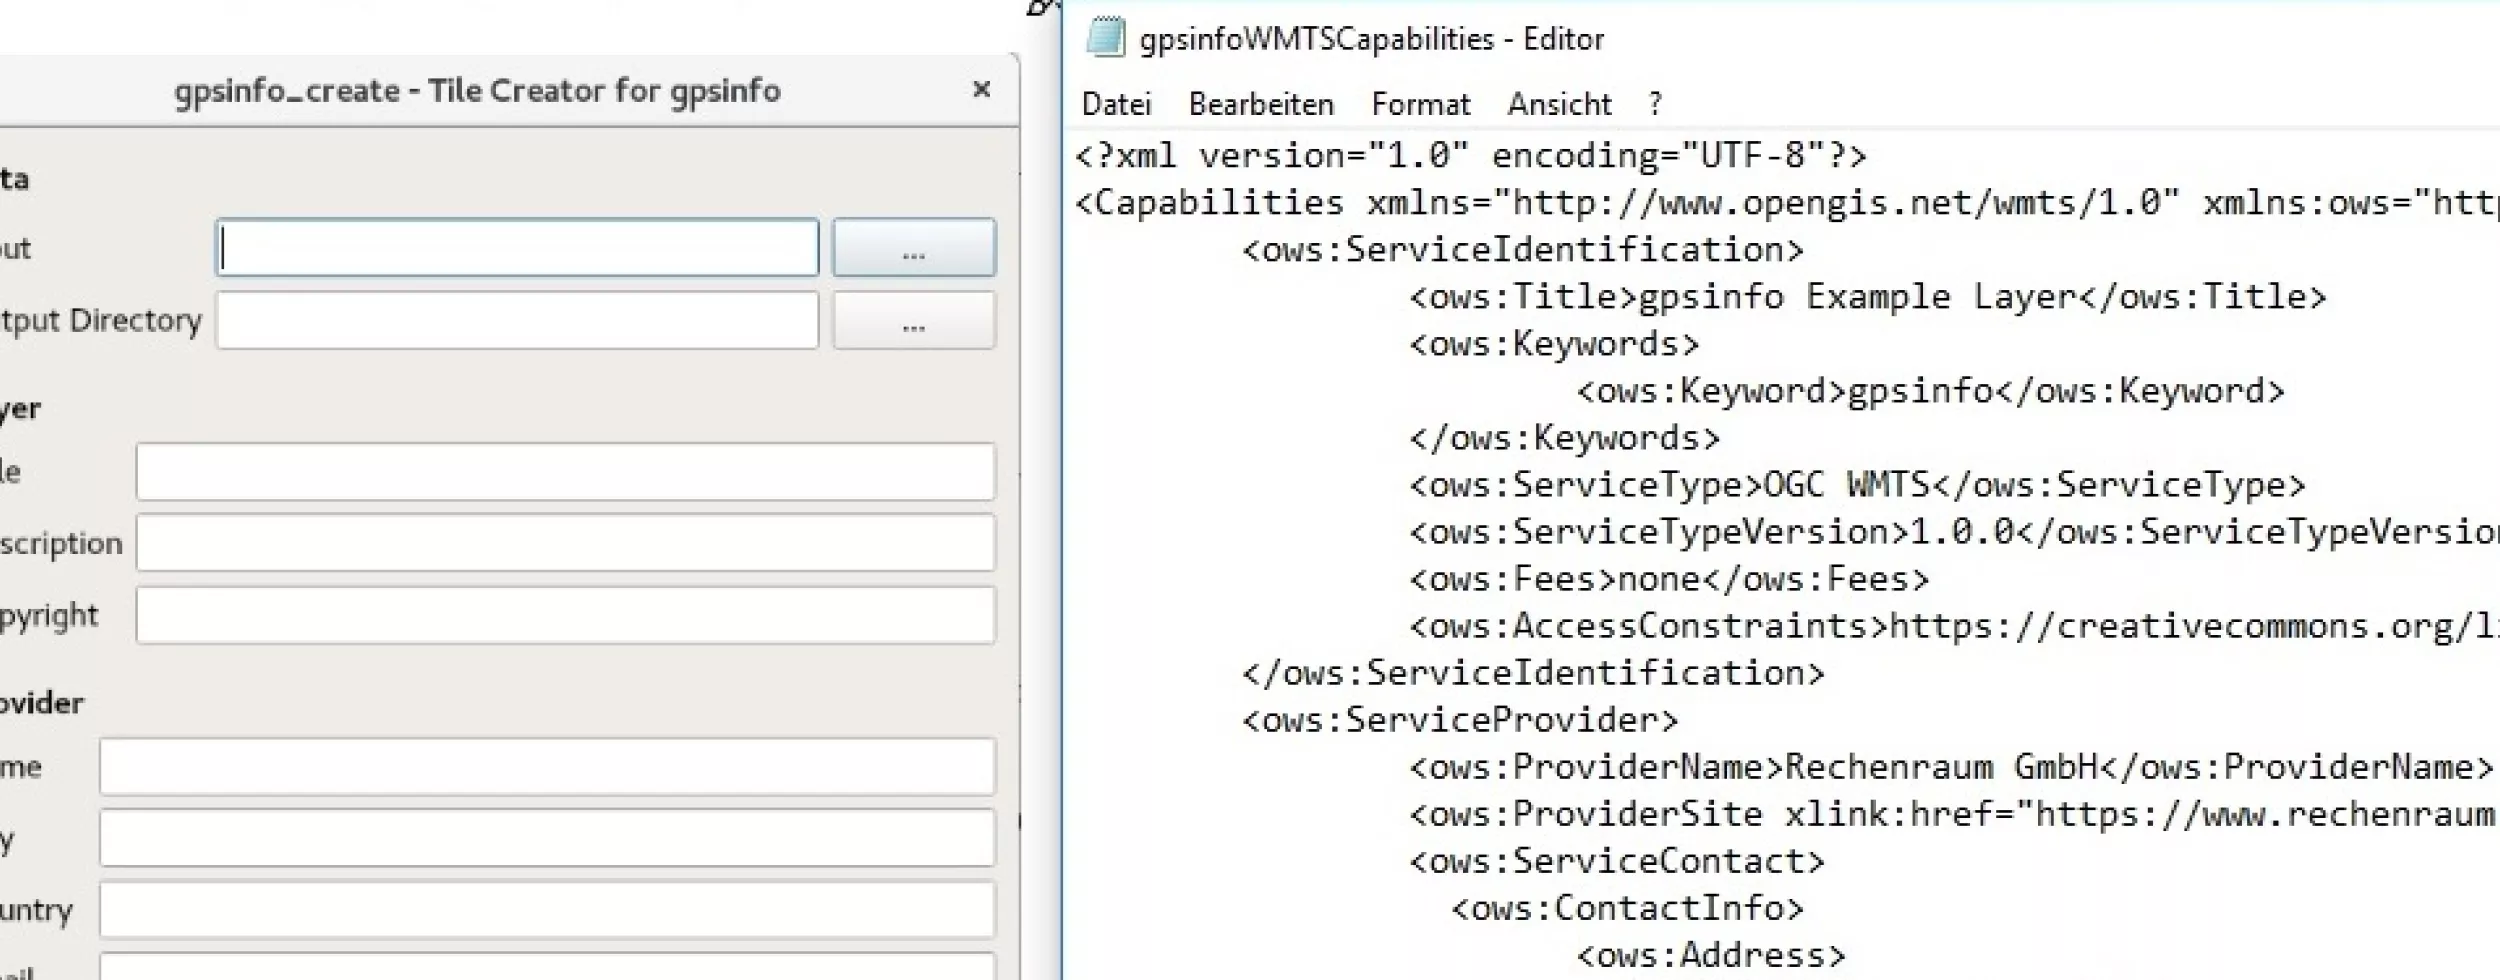Click the browse button beside Output Directory
2500x980 pixels.
click(913, 321)
